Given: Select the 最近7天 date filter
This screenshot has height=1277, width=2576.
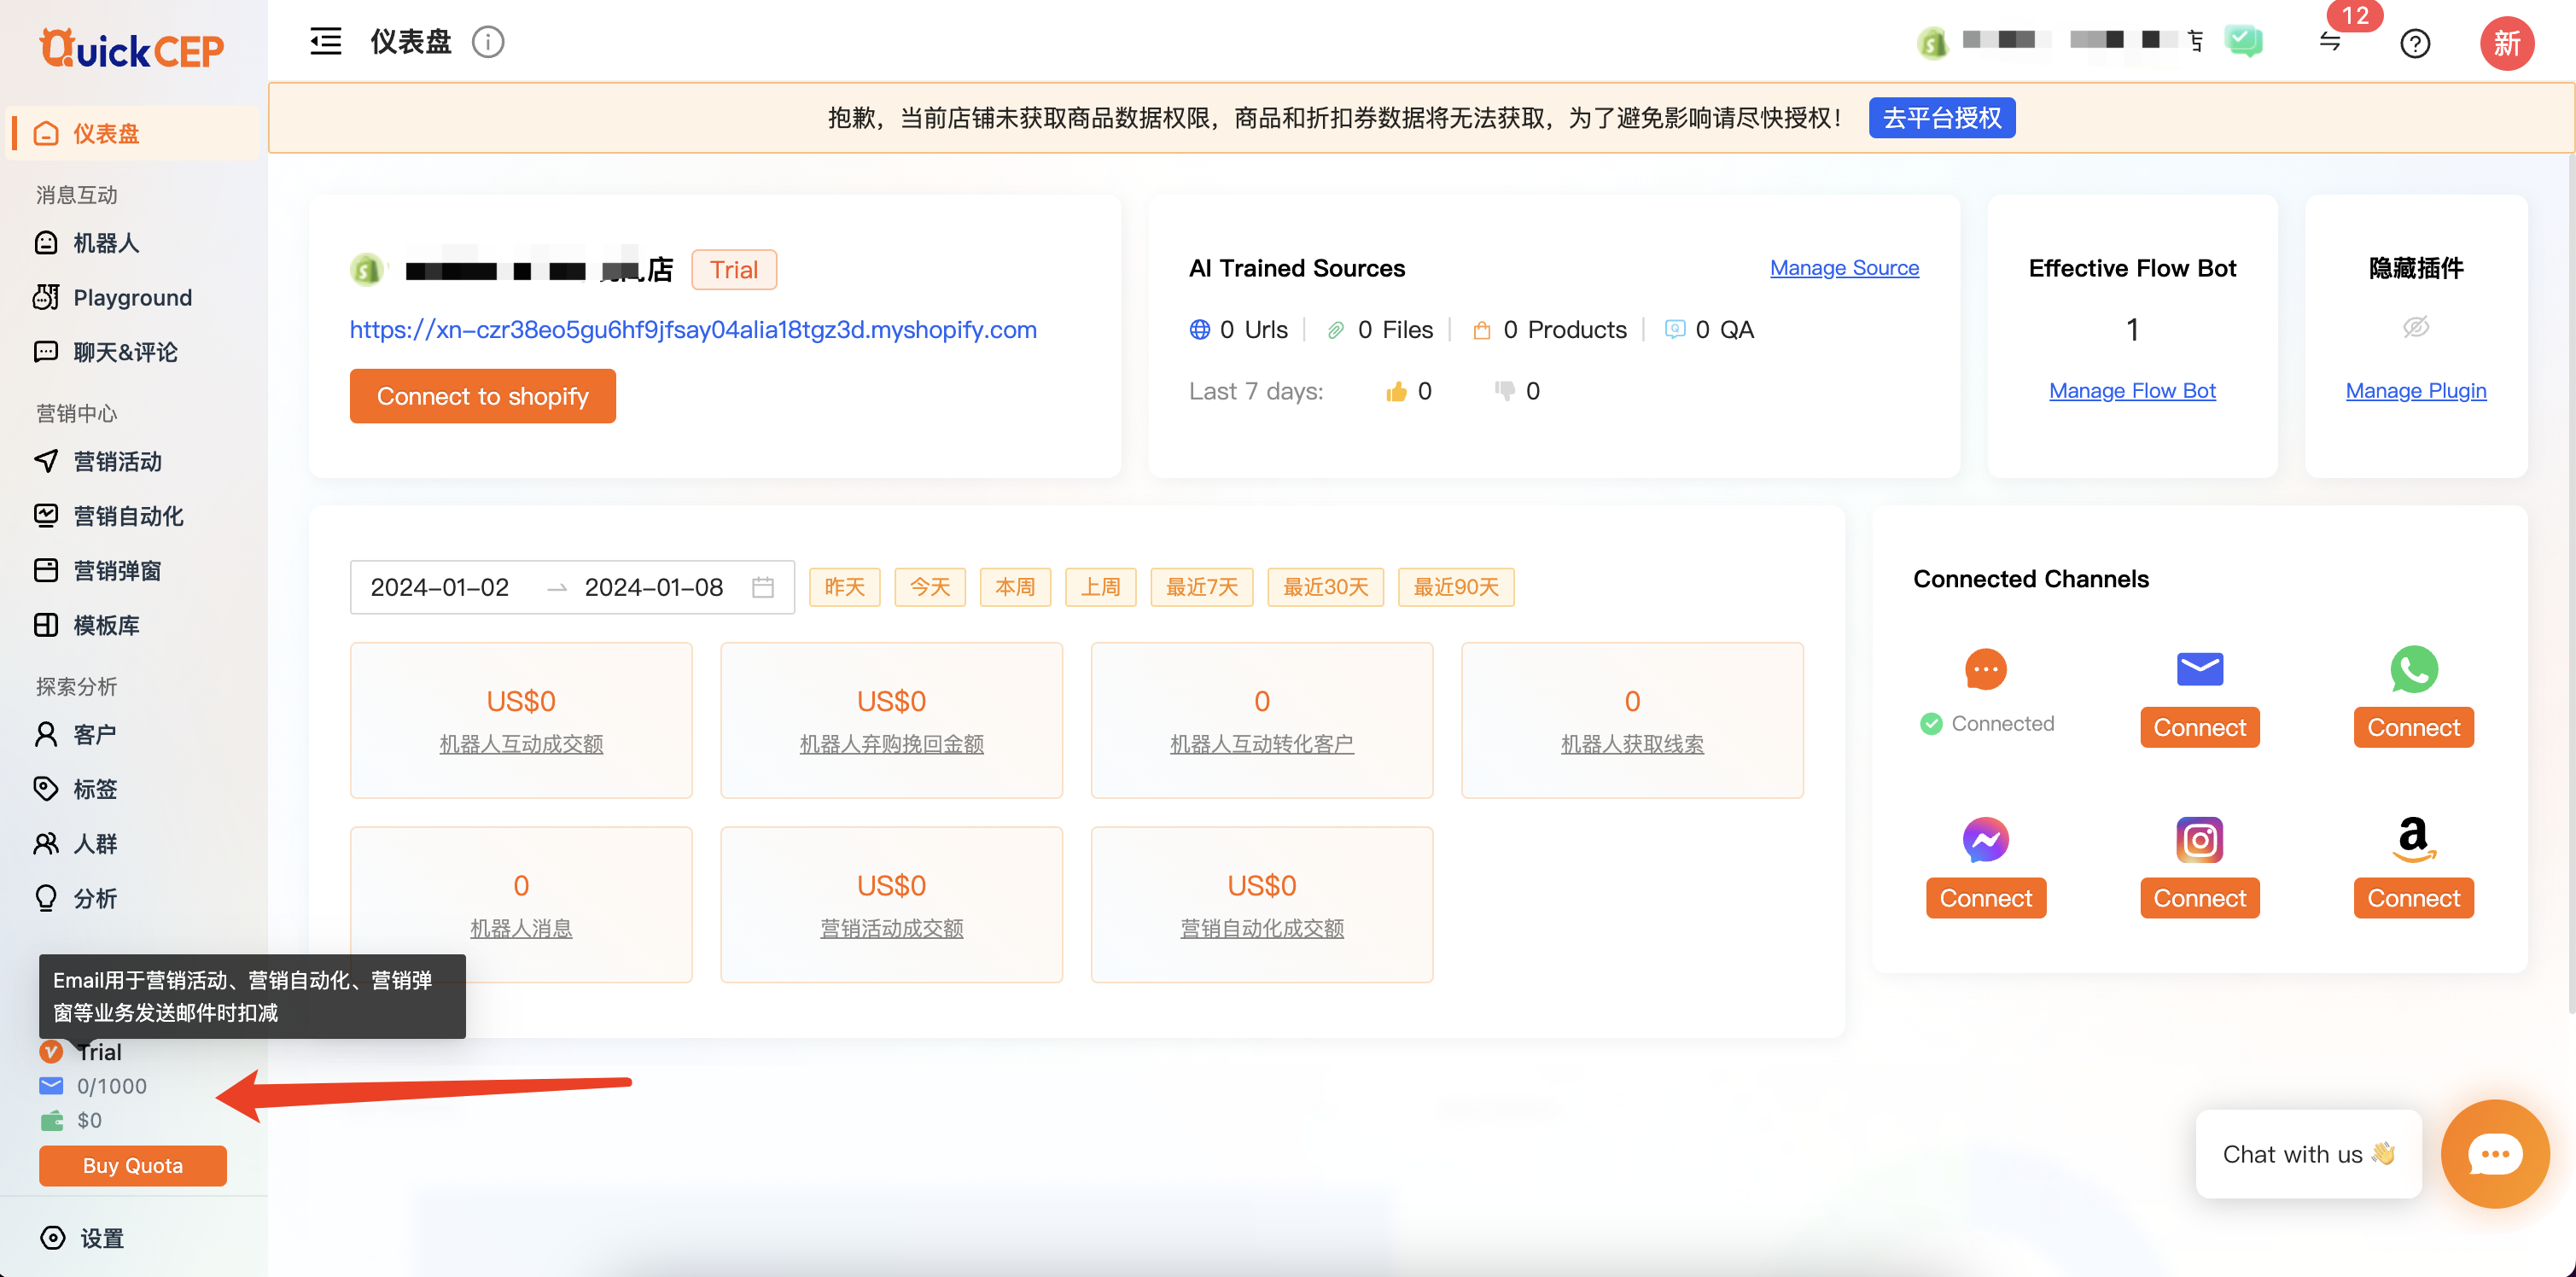Looking at the screenshot, I should click(1201, 587).
